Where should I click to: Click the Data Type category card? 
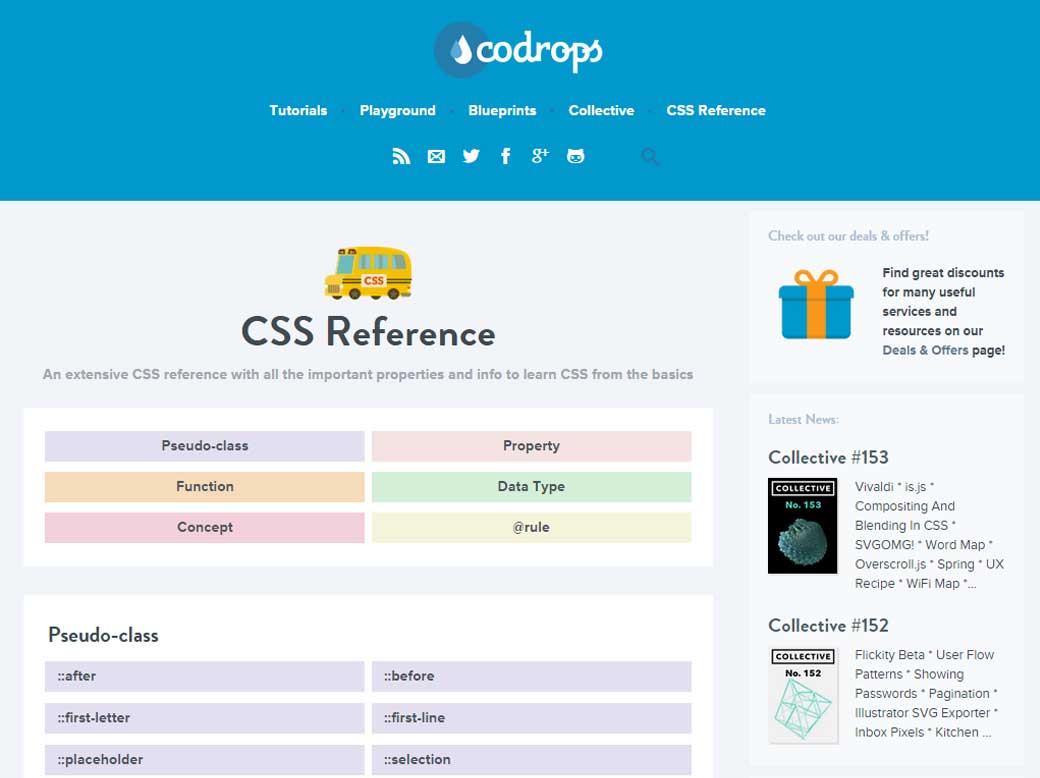pyautogui.click(x=531, y=487)
